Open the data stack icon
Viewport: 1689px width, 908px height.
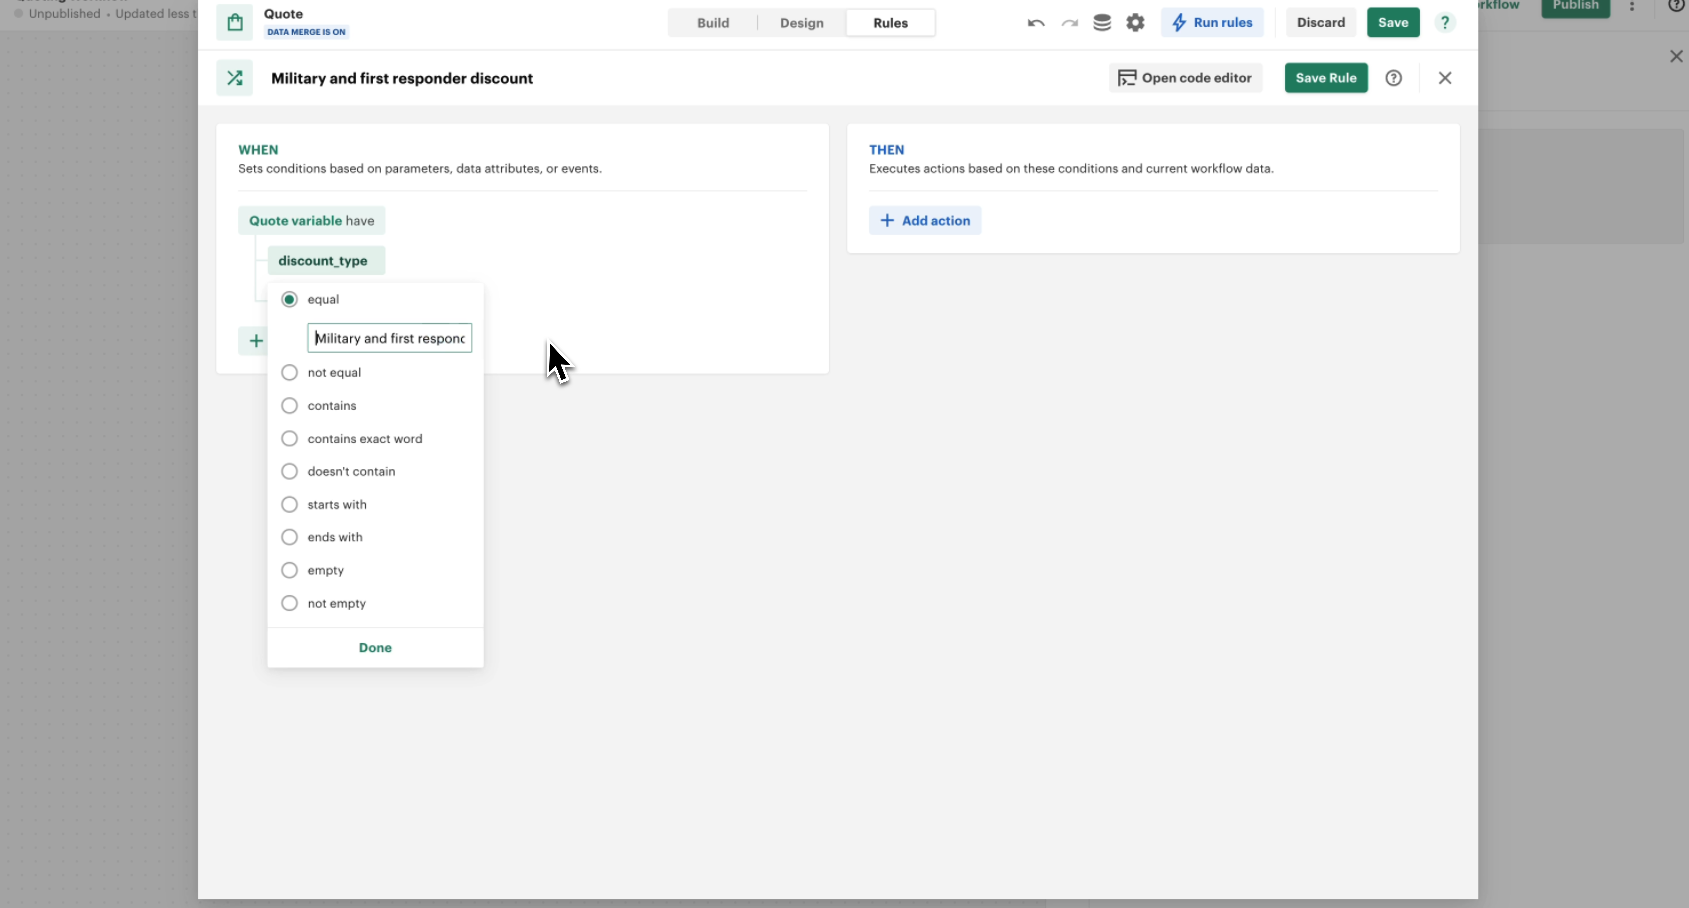click(1102, 23)
